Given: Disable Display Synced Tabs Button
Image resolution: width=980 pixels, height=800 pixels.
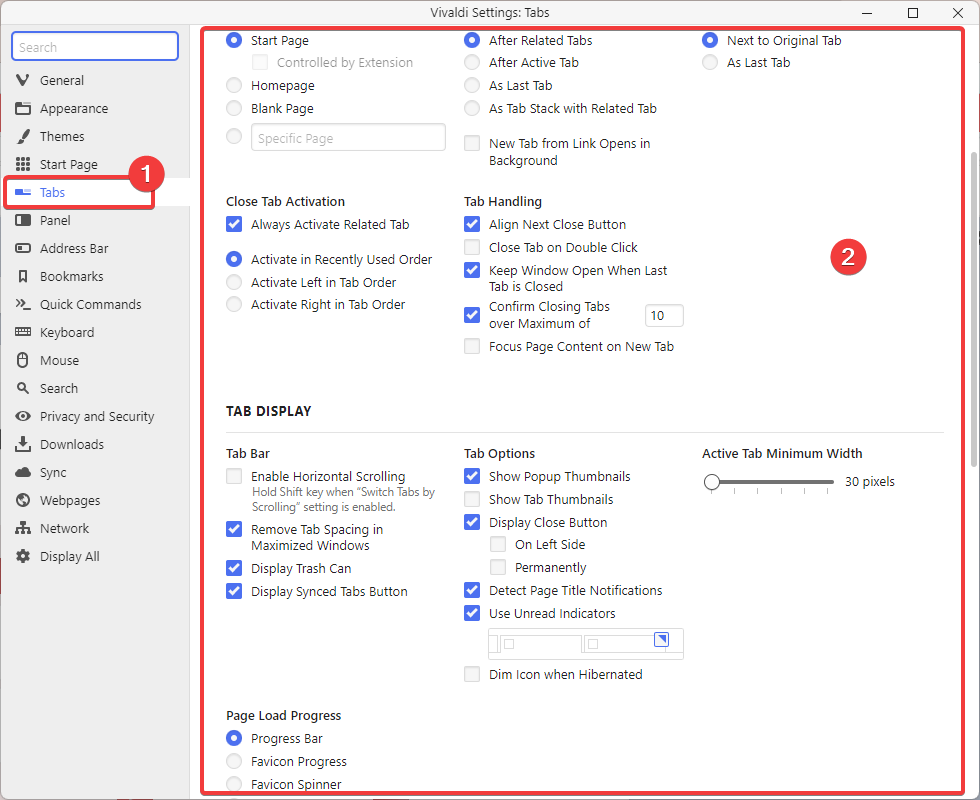Looking at the screenshot, I should tap(234, 591).
